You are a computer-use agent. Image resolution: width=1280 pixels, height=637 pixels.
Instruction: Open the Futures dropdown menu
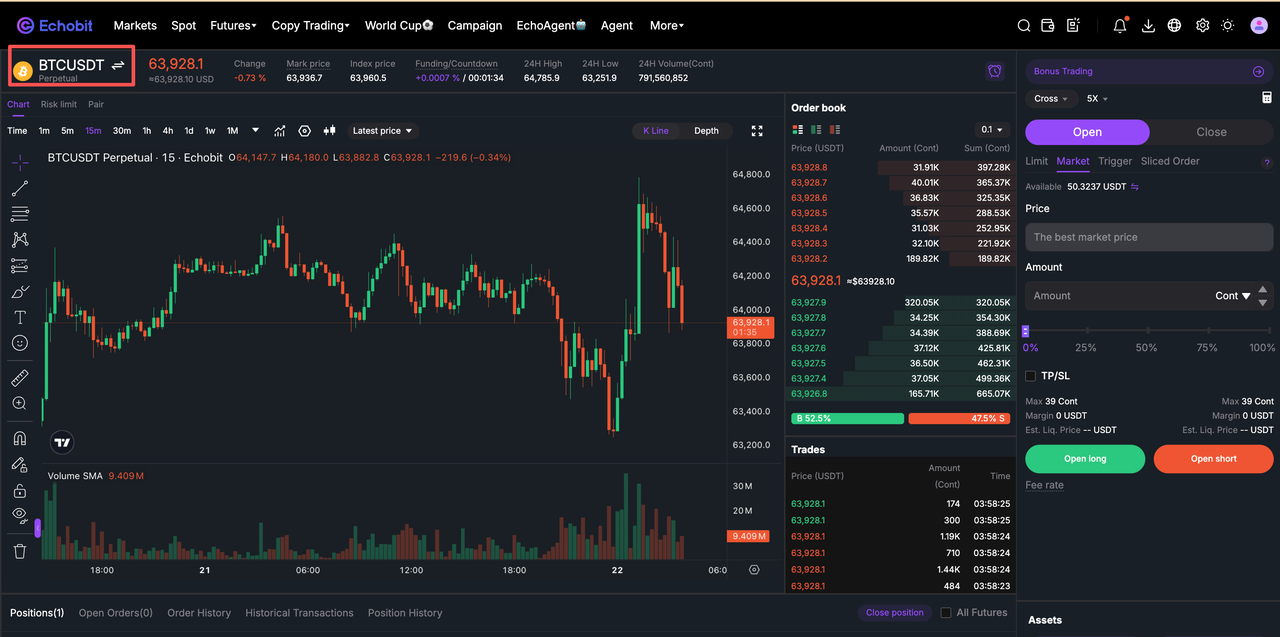tap(233, 25)
